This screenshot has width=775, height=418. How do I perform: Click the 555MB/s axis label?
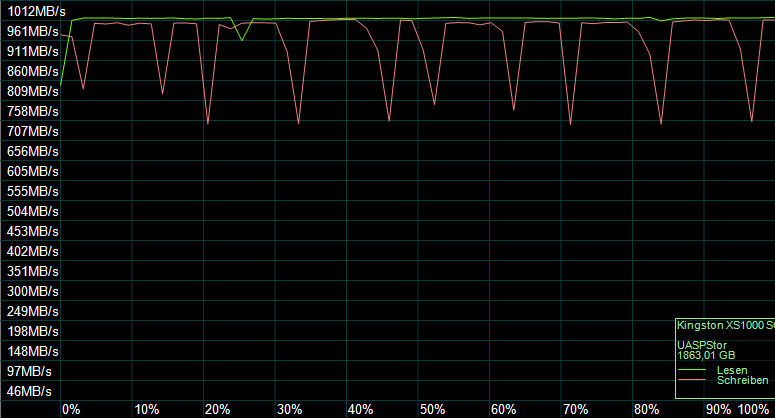[x=33, y=191]
